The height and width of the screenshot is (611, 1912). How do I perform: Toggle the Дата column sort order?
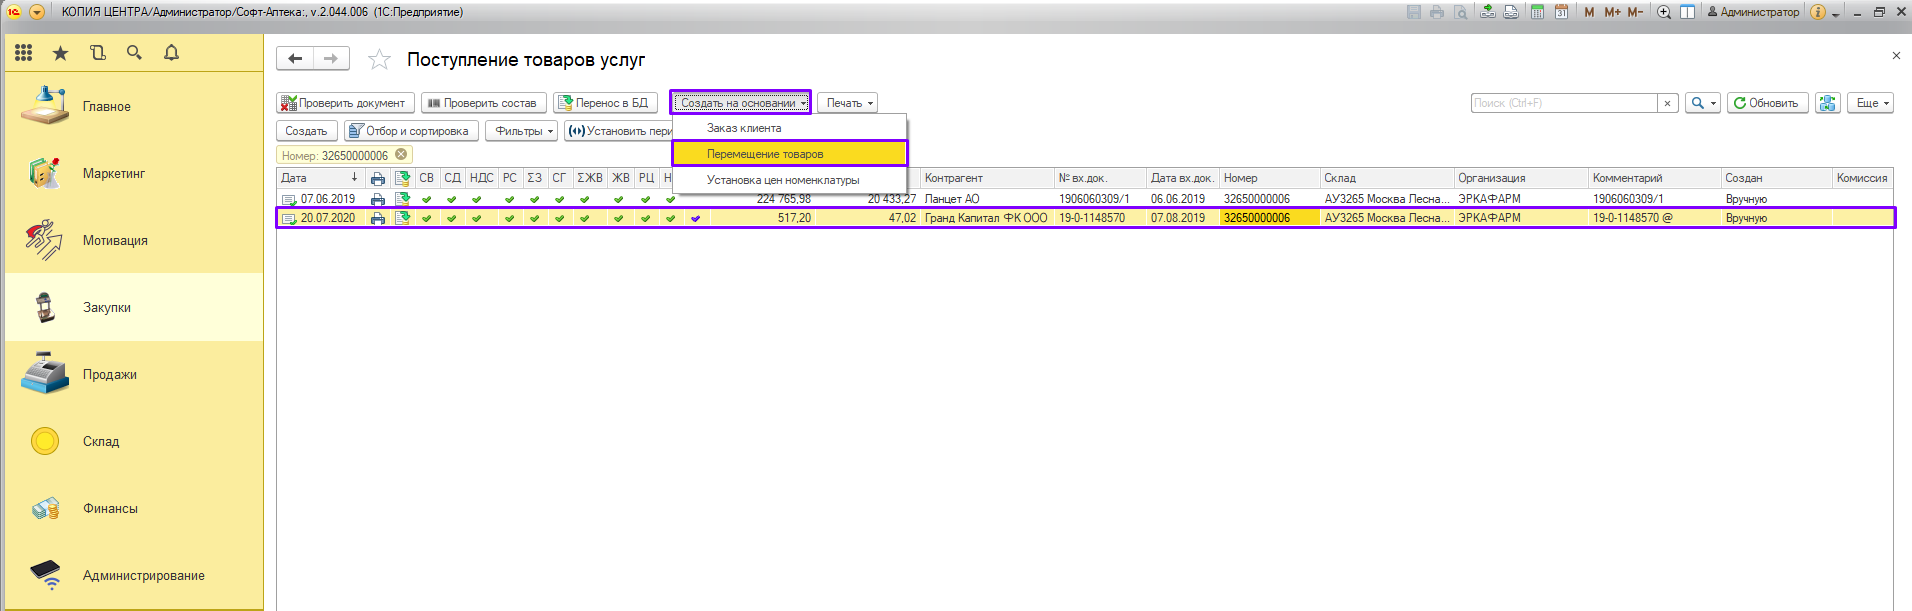point(320,178)
